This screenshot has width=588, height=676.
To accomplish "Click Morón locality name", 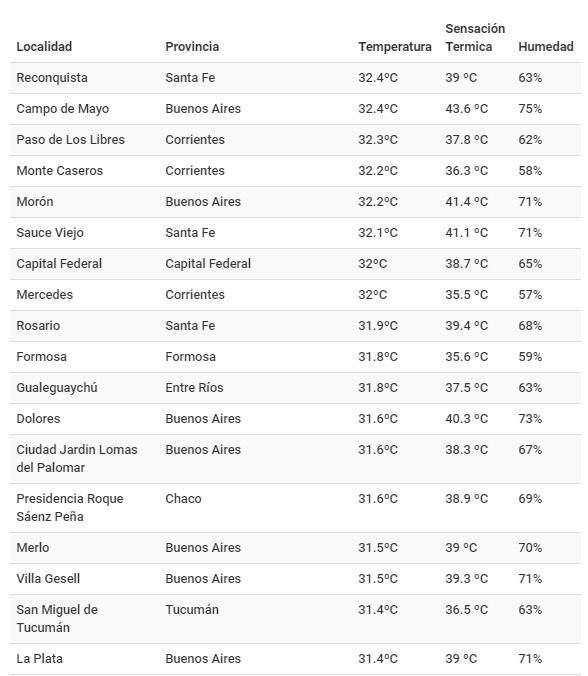I will (x=35, y=202).
